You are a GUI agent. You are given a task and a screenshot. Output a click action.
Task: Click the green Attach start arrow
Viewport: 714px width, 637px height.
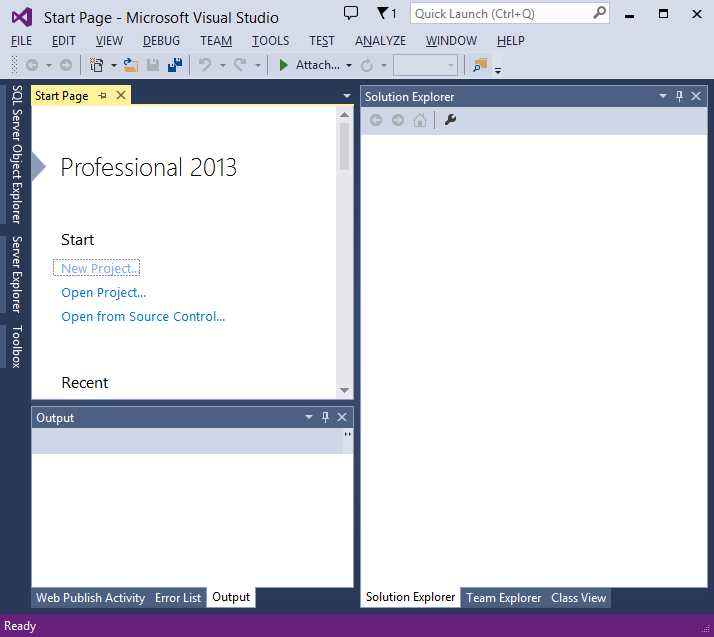coord(284,65)
